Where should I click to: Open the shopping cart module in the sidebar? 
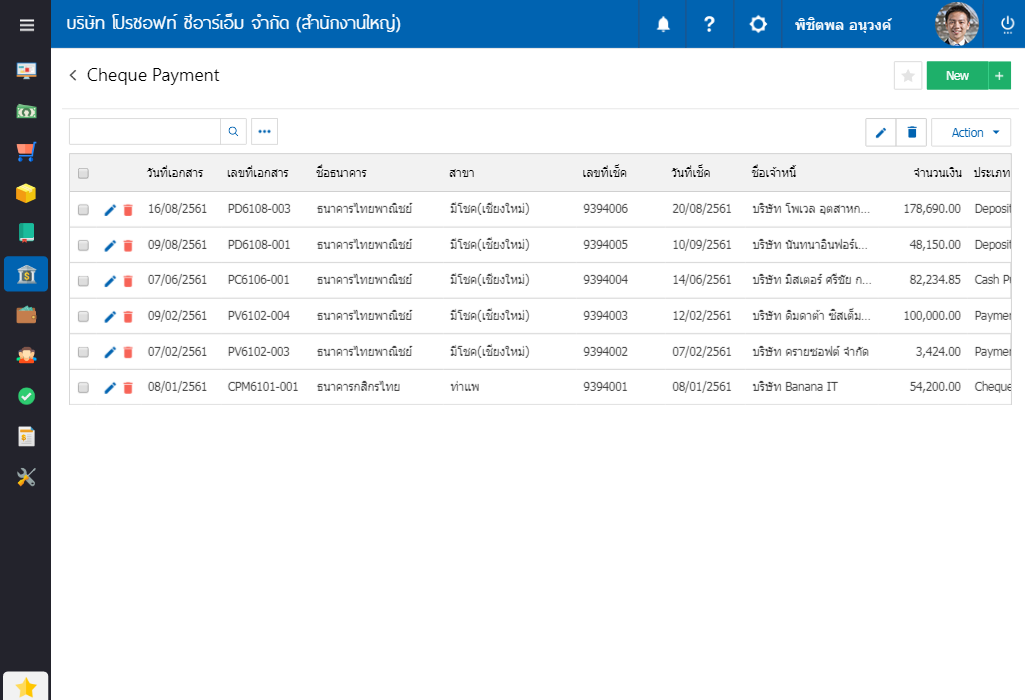click(x=26, y=152)
